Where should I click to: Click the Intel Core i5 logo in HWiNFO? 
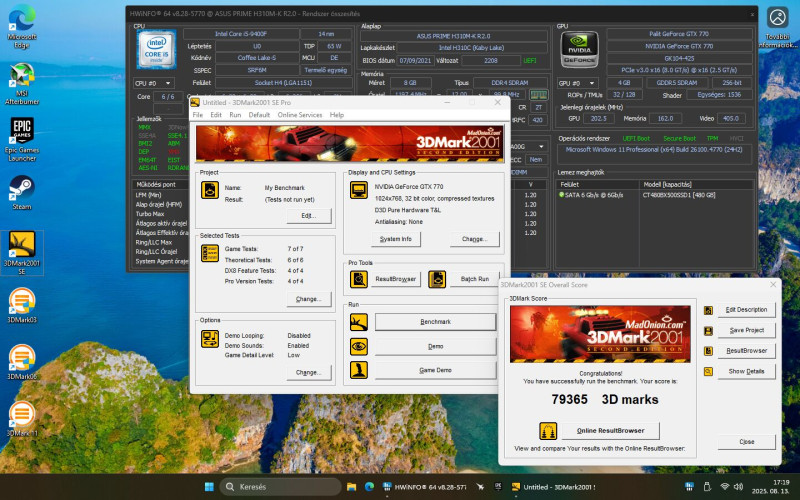coord(156,49)
